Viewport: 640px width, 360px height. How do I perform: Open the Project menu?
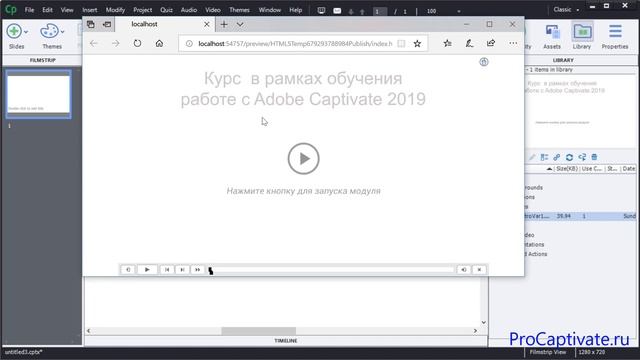point(142,10)
